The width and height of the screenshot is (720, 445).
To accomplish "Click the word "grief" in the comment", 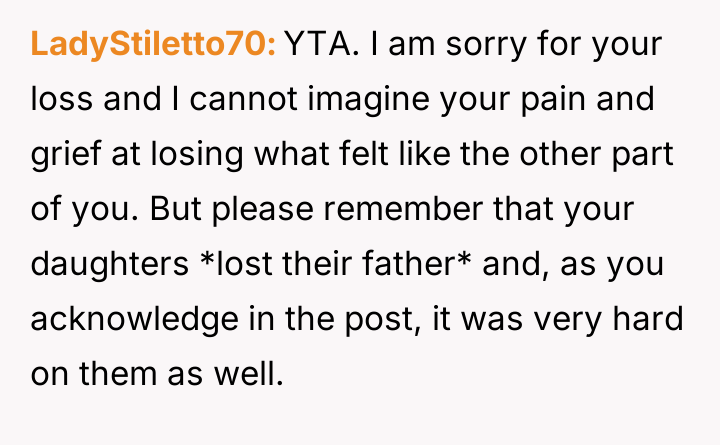I will click(x=61, y=155).
